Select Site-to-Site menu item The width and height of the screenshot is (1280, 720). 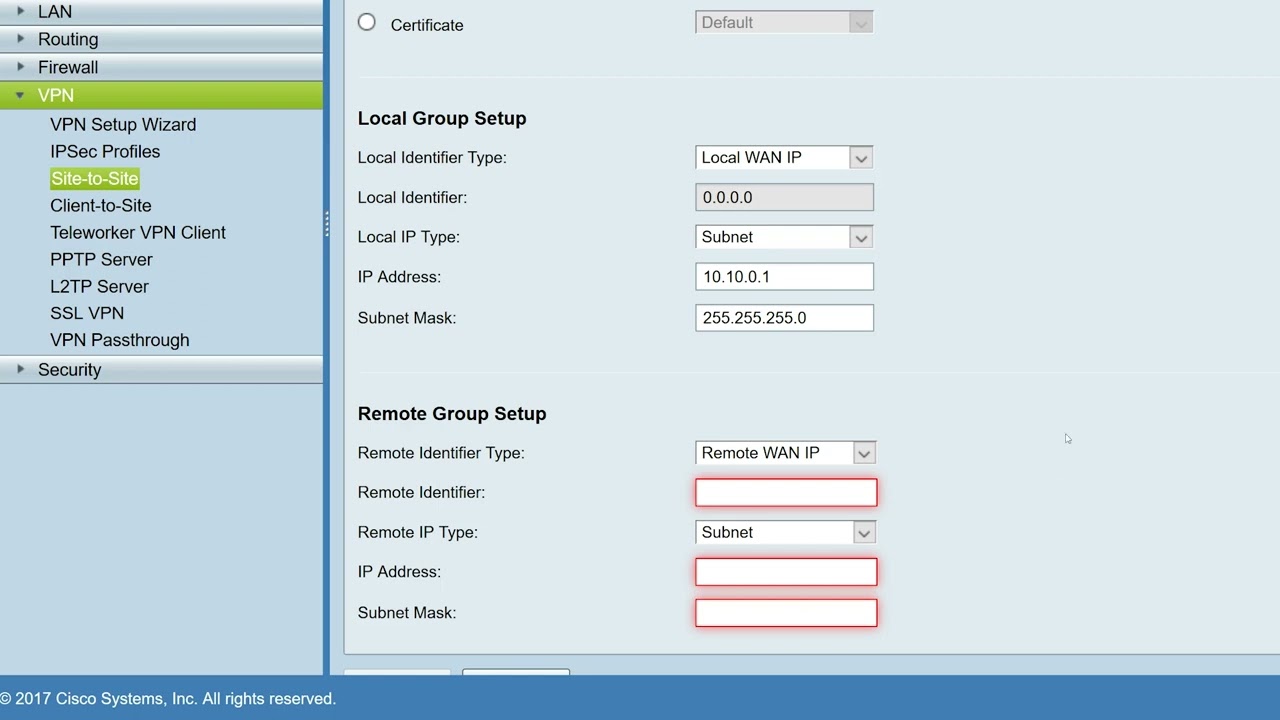95,178
